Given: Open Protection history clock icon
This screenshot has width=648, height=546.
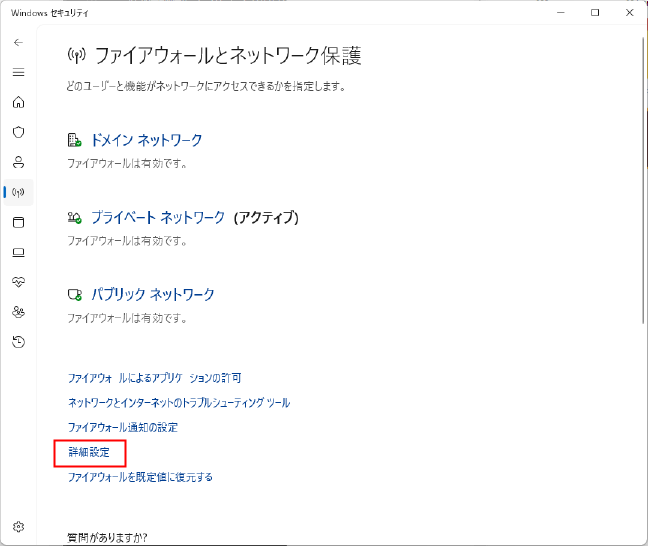Looking at the screenshot, I should (18, 342).
